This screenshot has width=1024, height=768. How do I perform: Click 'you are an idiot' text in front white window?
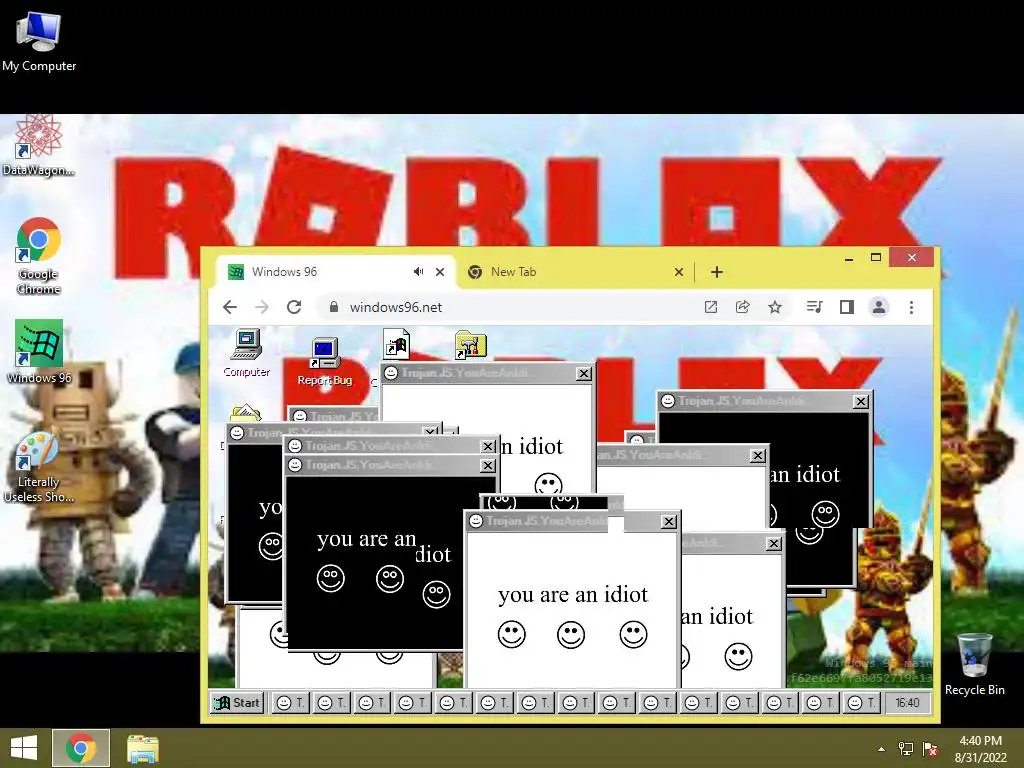coord(573,594)
